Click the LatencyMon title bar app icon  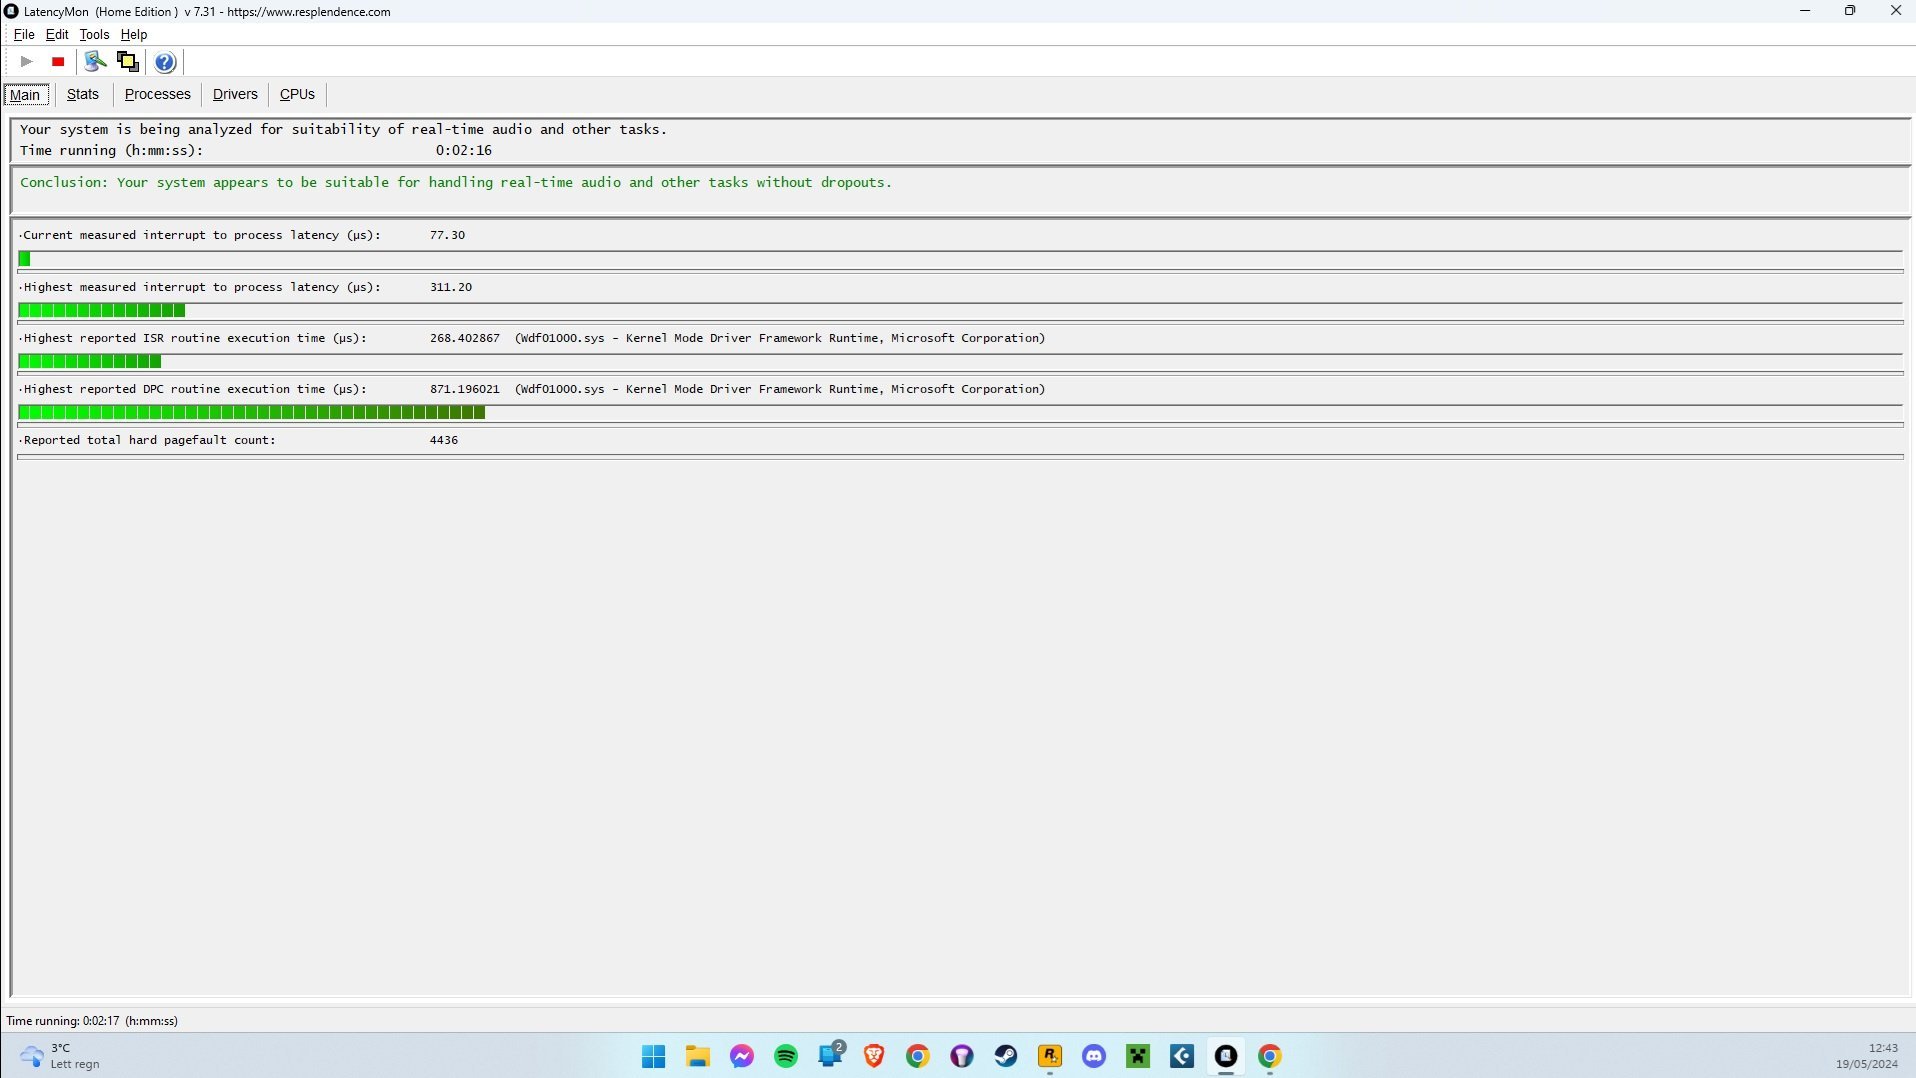(11, 11)
